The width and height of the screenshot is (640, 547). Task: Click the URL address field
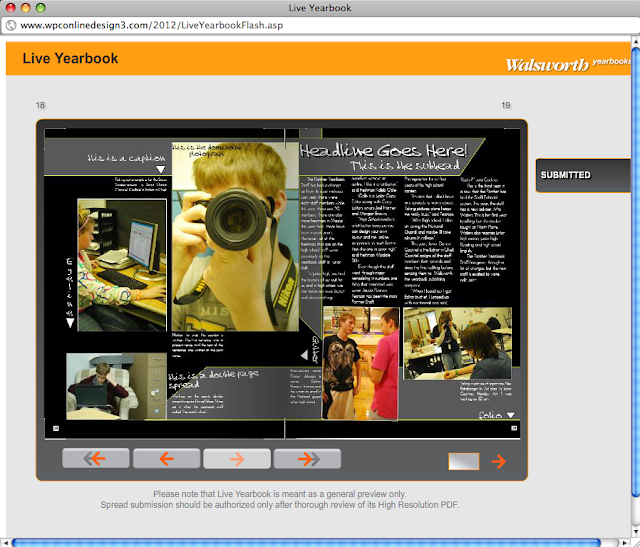point(318,25)
